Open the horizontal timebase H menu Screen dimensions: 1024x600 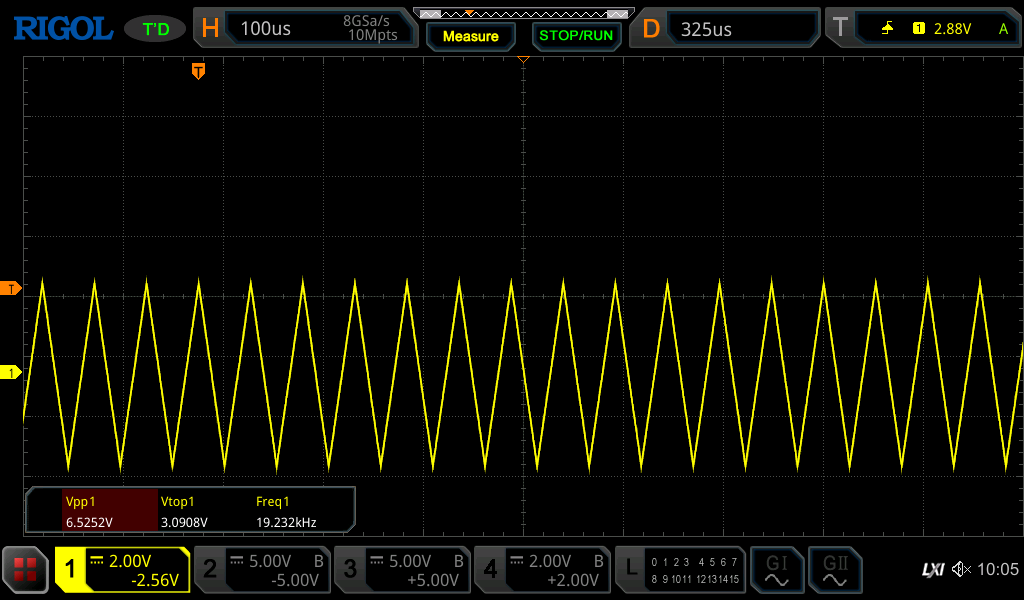(210, 28)
